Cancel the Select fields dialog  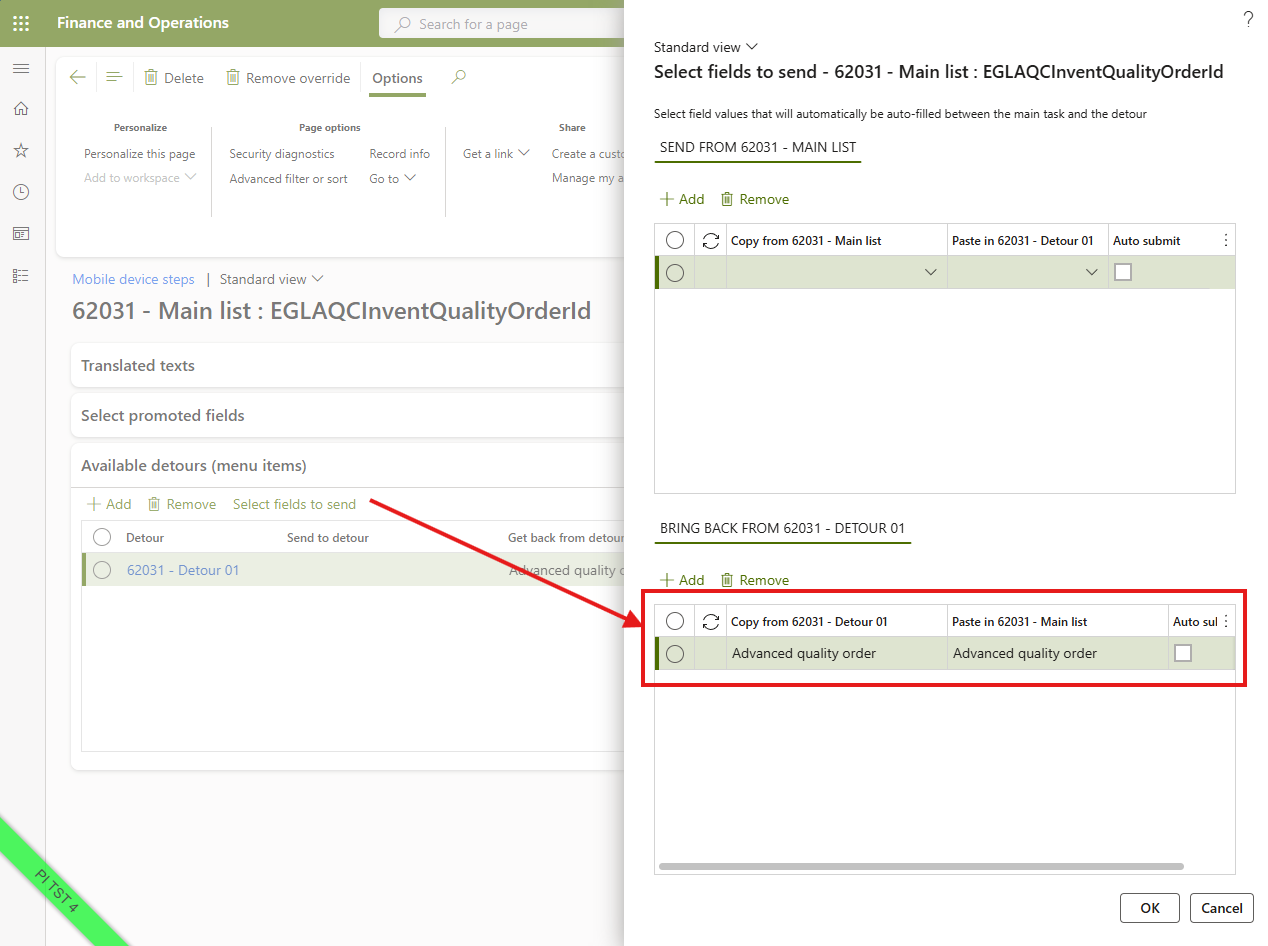(1221, 908)
